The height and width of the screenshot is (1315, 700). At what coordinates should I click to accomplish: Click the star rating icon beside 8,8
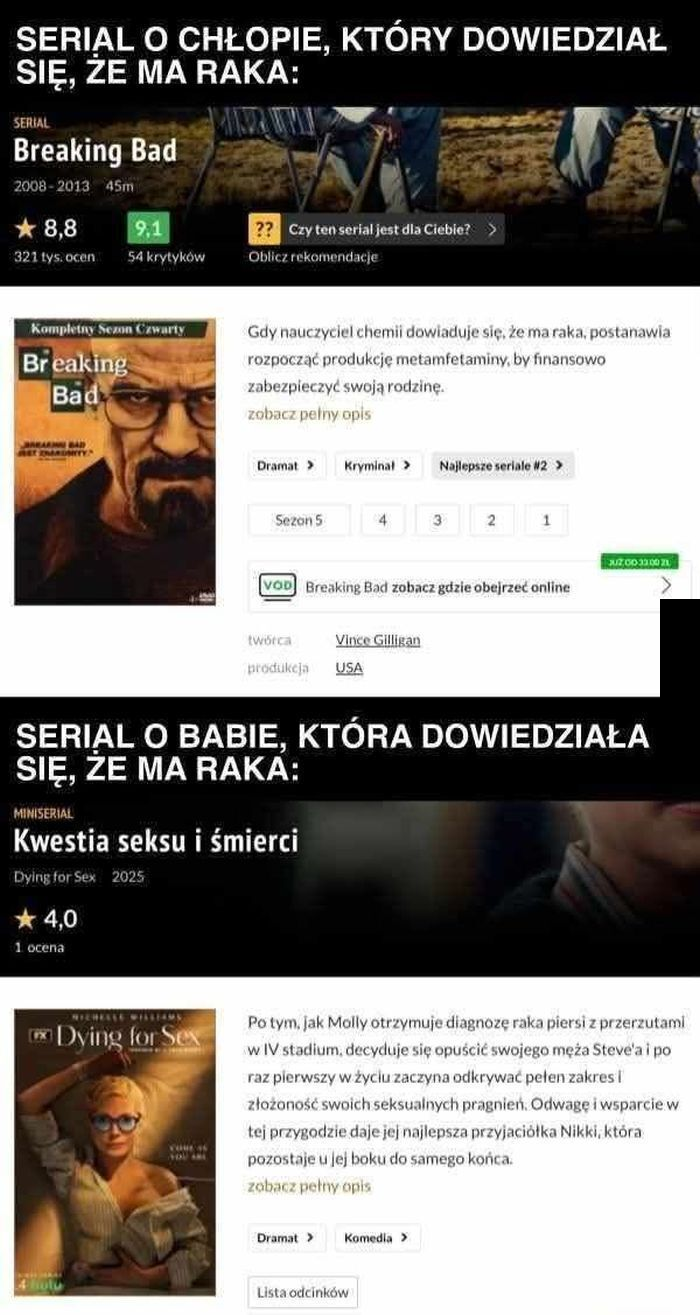(x=25, y=229)
